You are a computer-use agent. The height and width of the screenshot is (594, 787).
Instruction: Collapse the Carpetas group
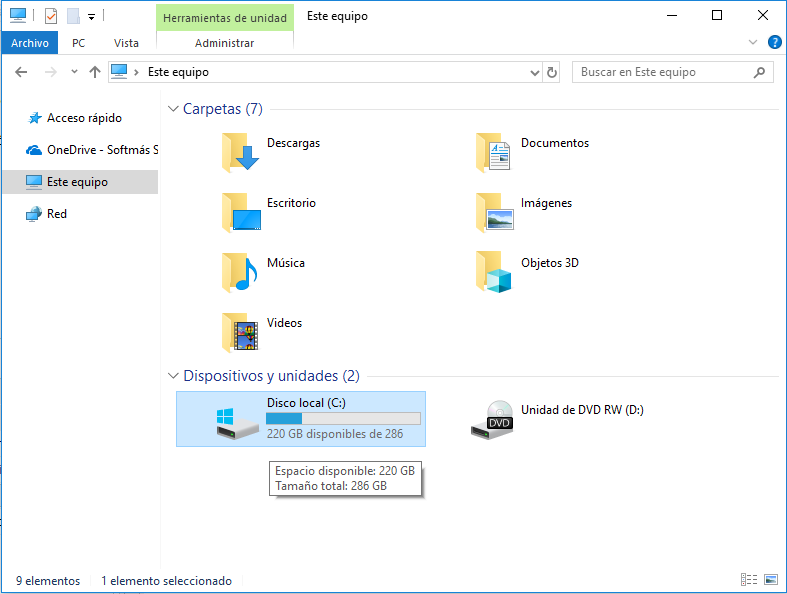coord(174,109)
